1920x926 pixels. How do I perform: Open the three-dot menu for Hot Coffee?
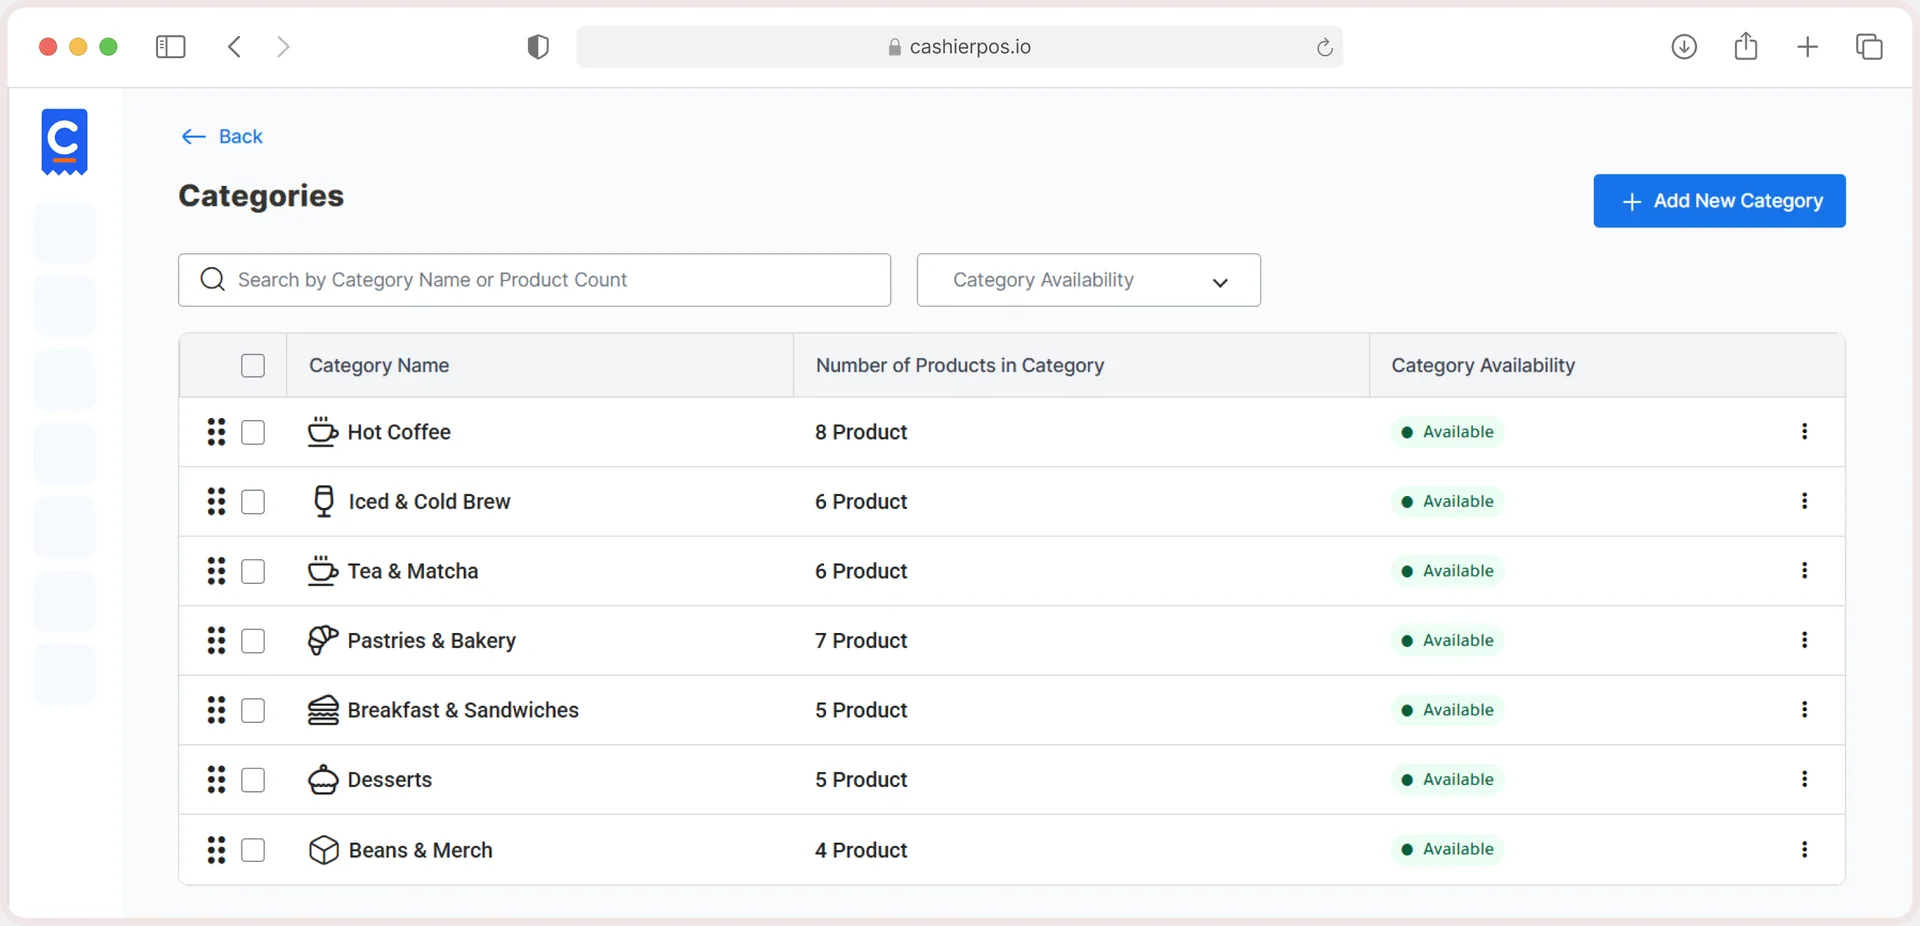1804,431
